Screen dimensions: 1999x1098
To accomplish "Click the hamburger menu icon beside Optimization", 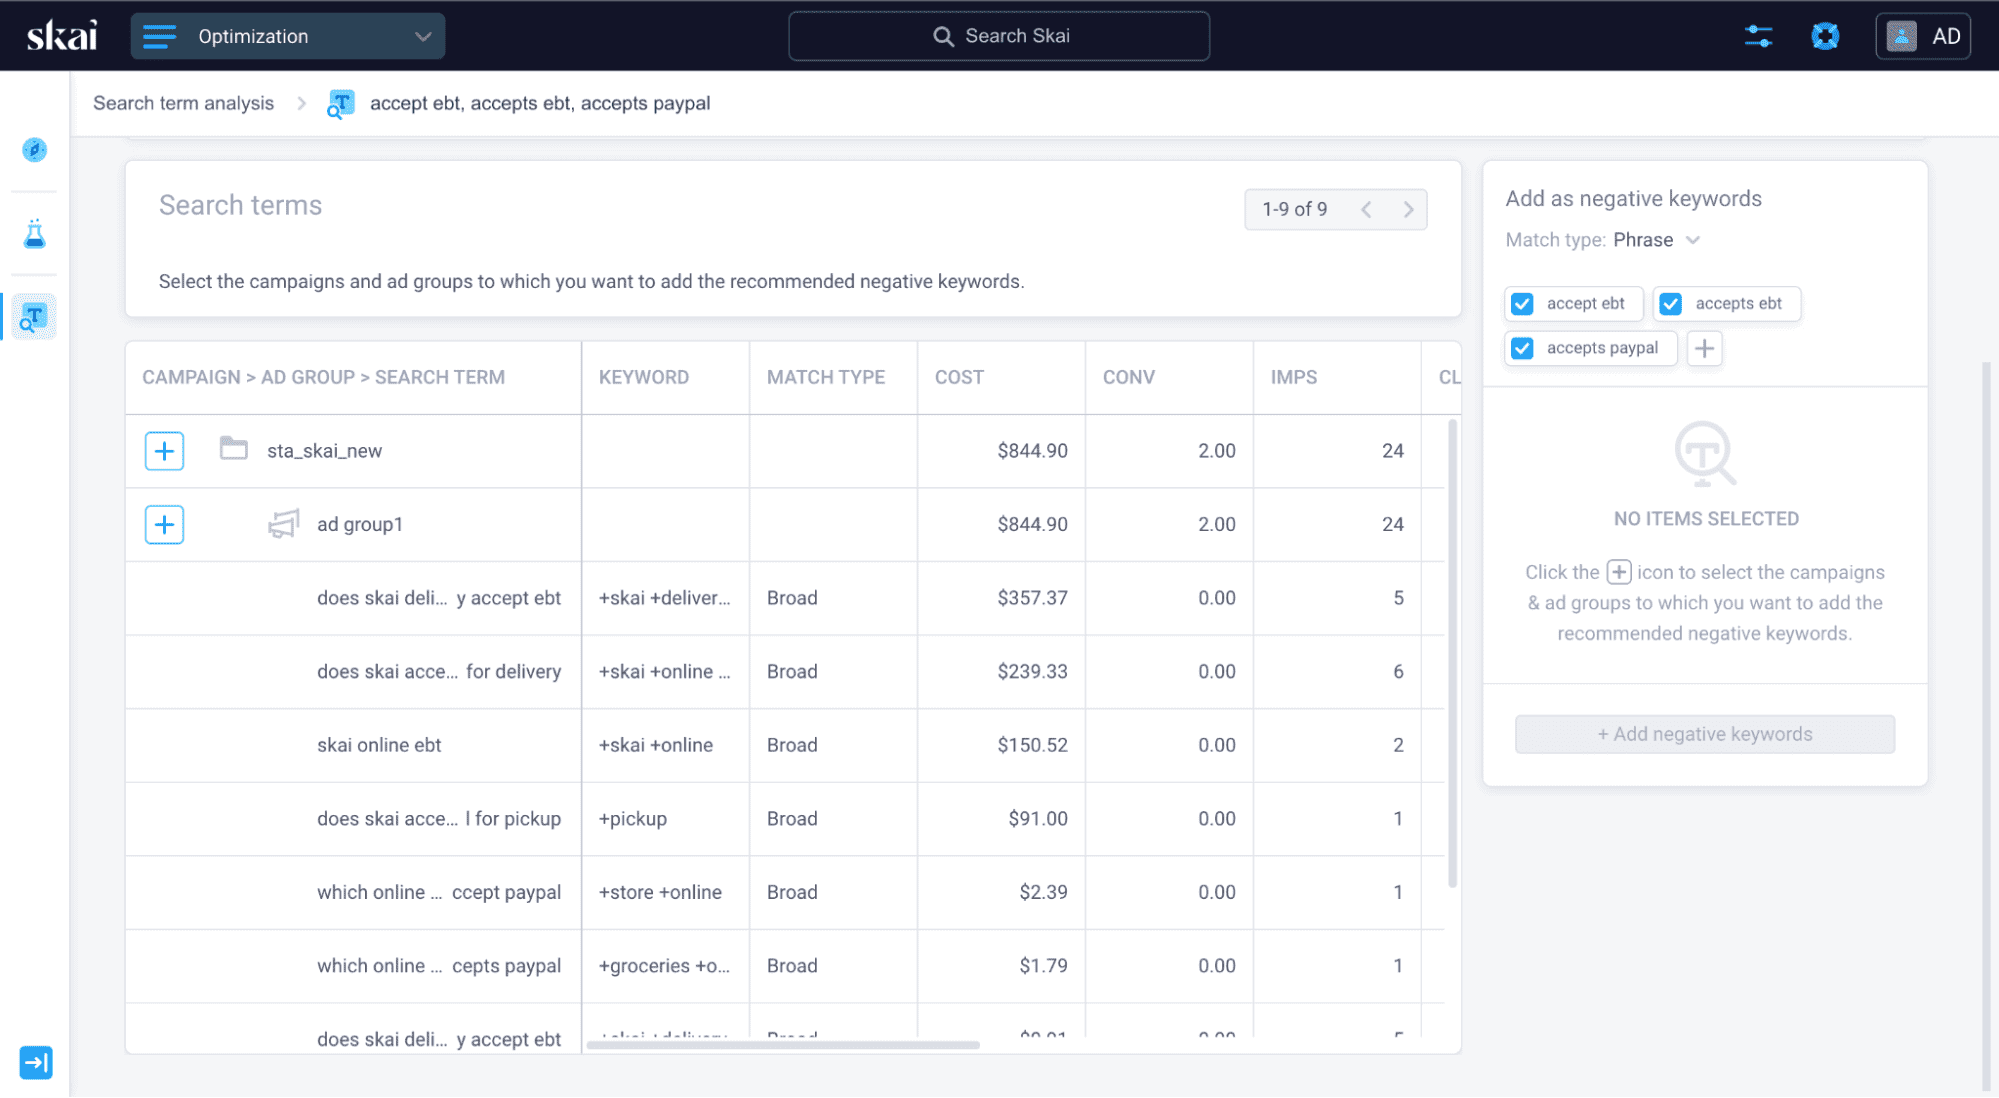I will (159, 37).
